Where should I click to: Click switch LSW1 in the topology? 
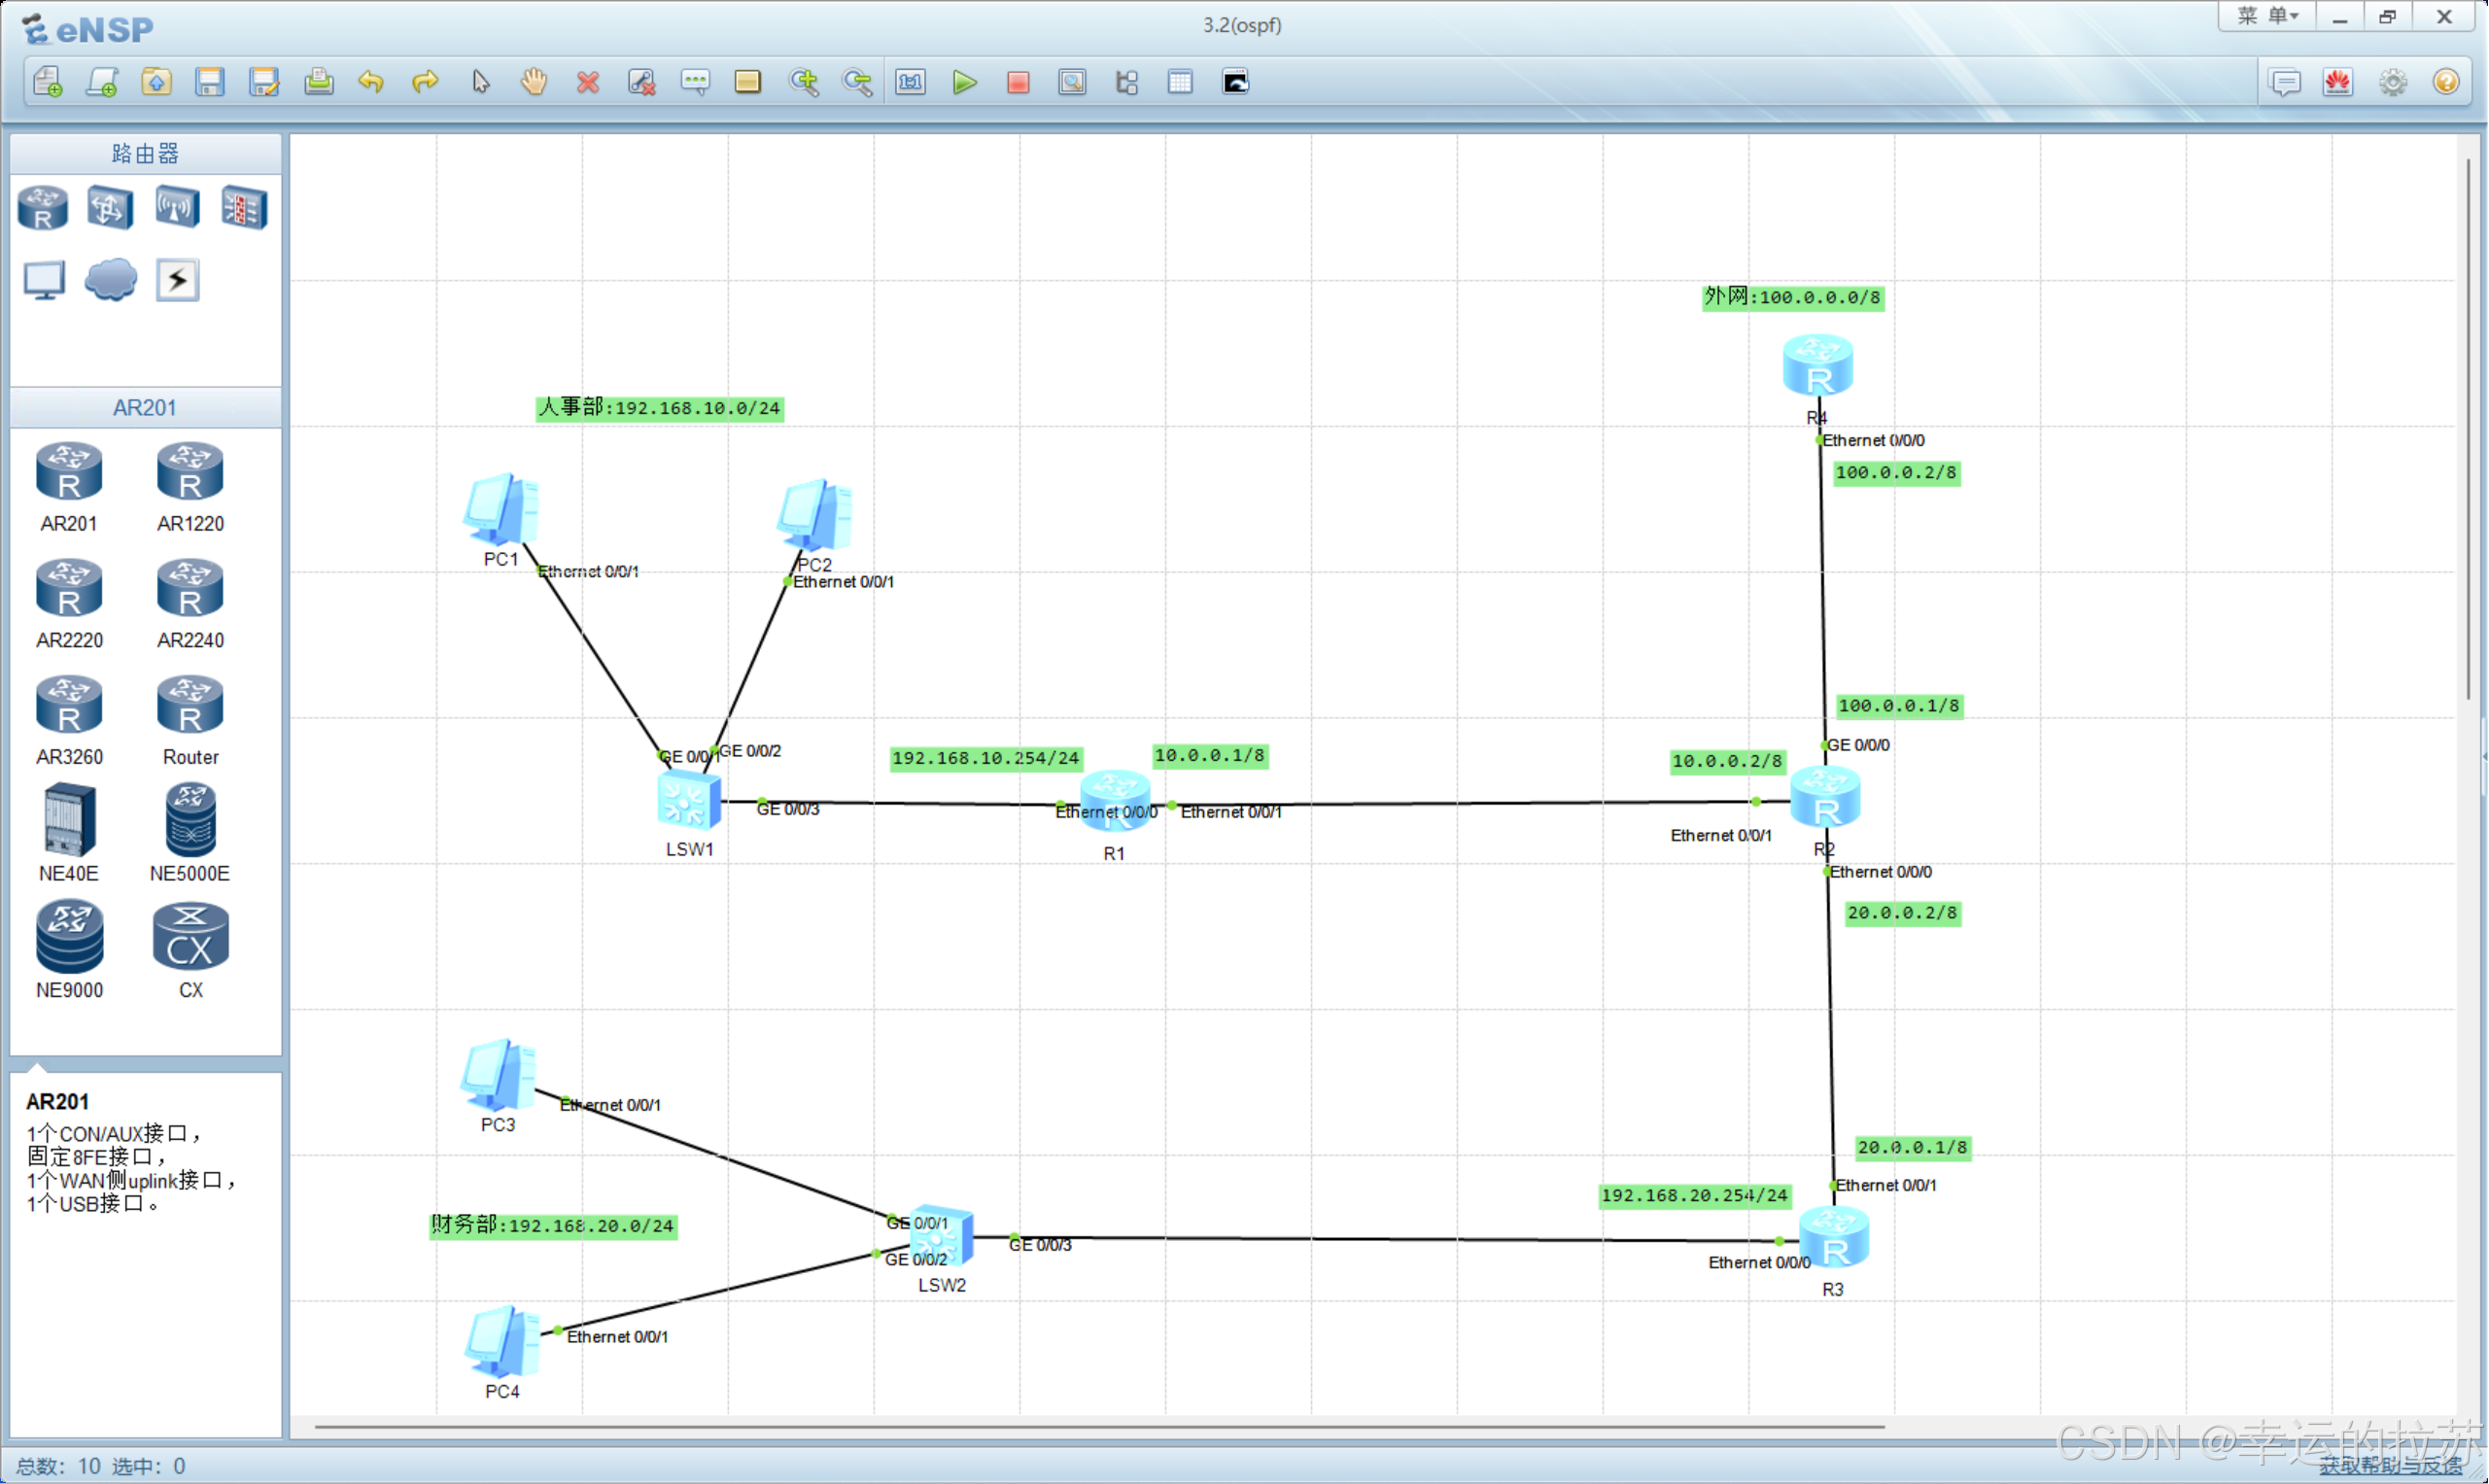click(x=689, y=801)
